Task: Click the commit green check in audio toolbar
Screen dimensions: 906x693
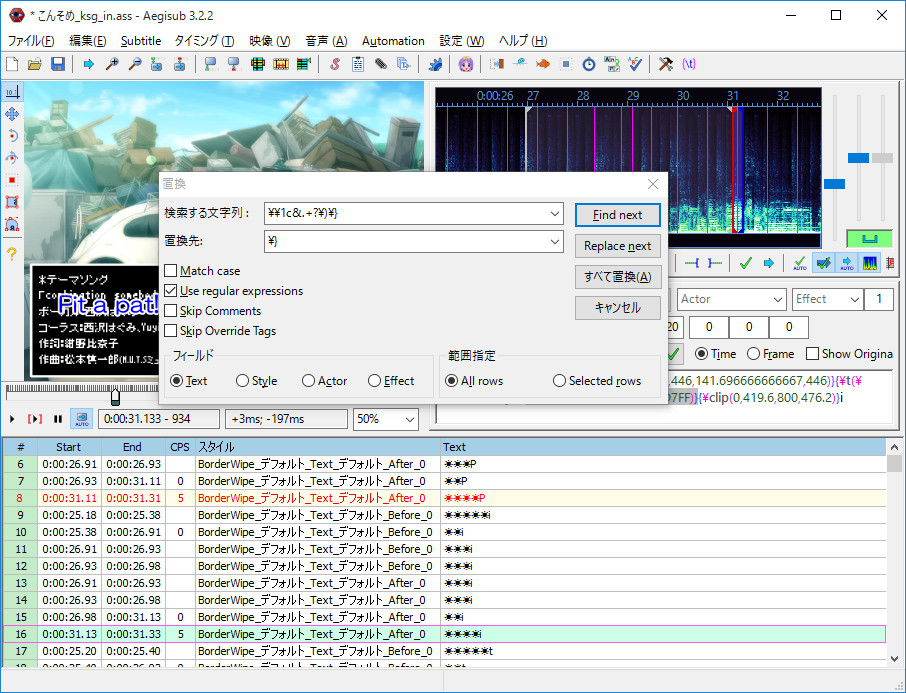Action: point(745,264)
